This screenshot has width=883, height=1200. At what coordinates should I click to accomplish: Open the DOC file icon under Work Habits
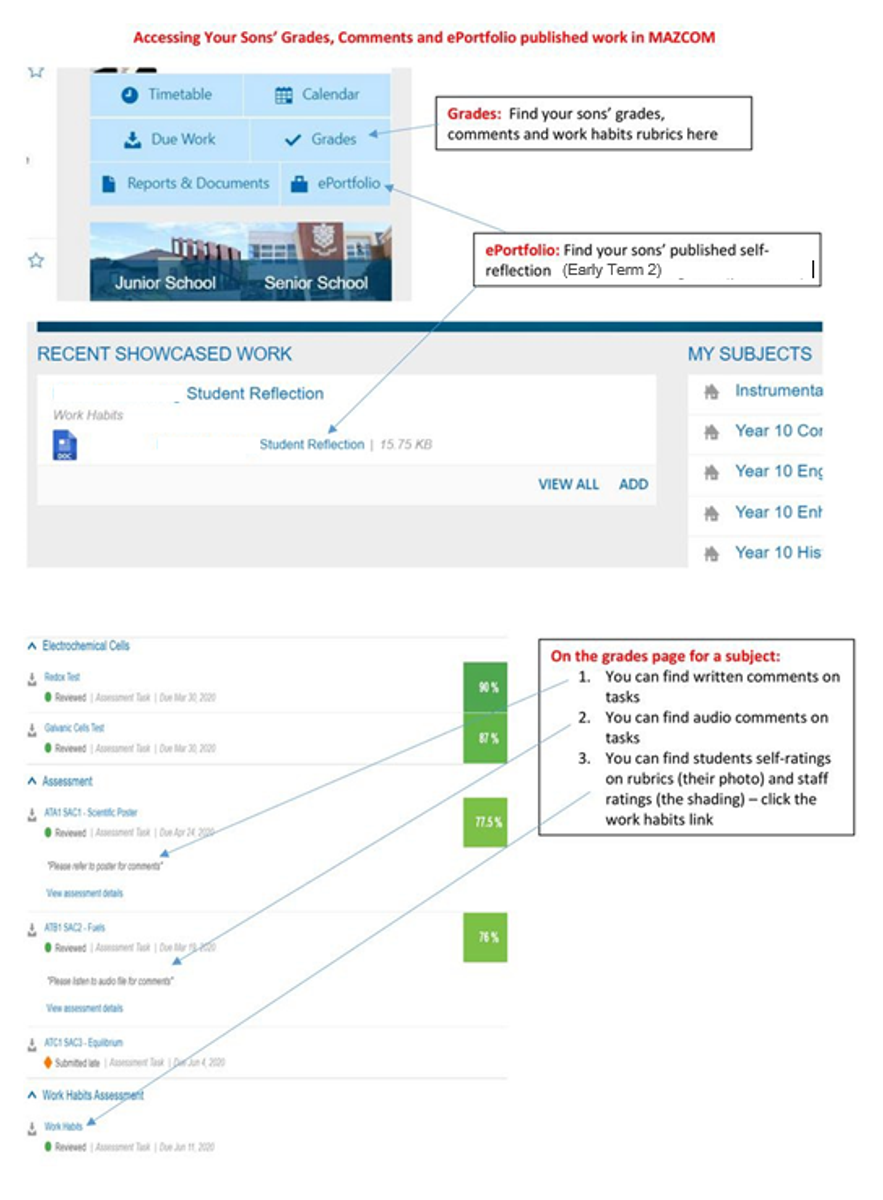point(64,444)
